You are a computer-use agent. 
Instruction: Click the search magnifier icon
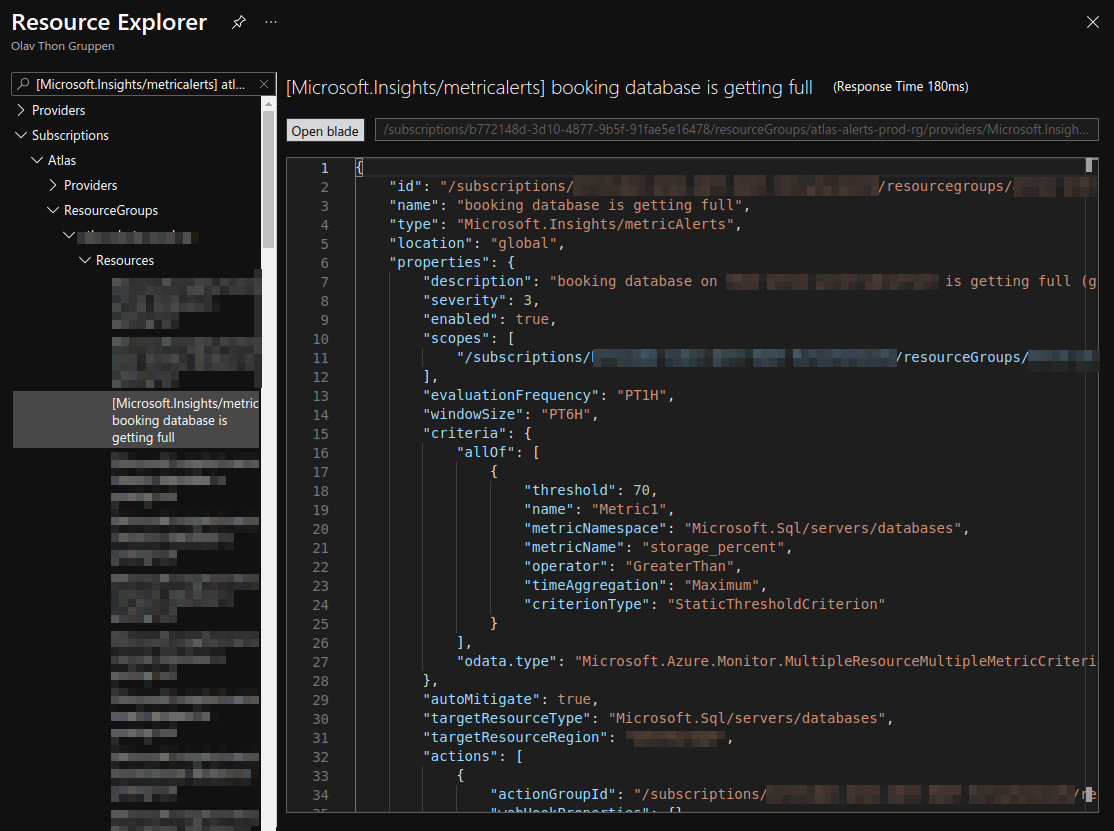click(x=24, y=83)
